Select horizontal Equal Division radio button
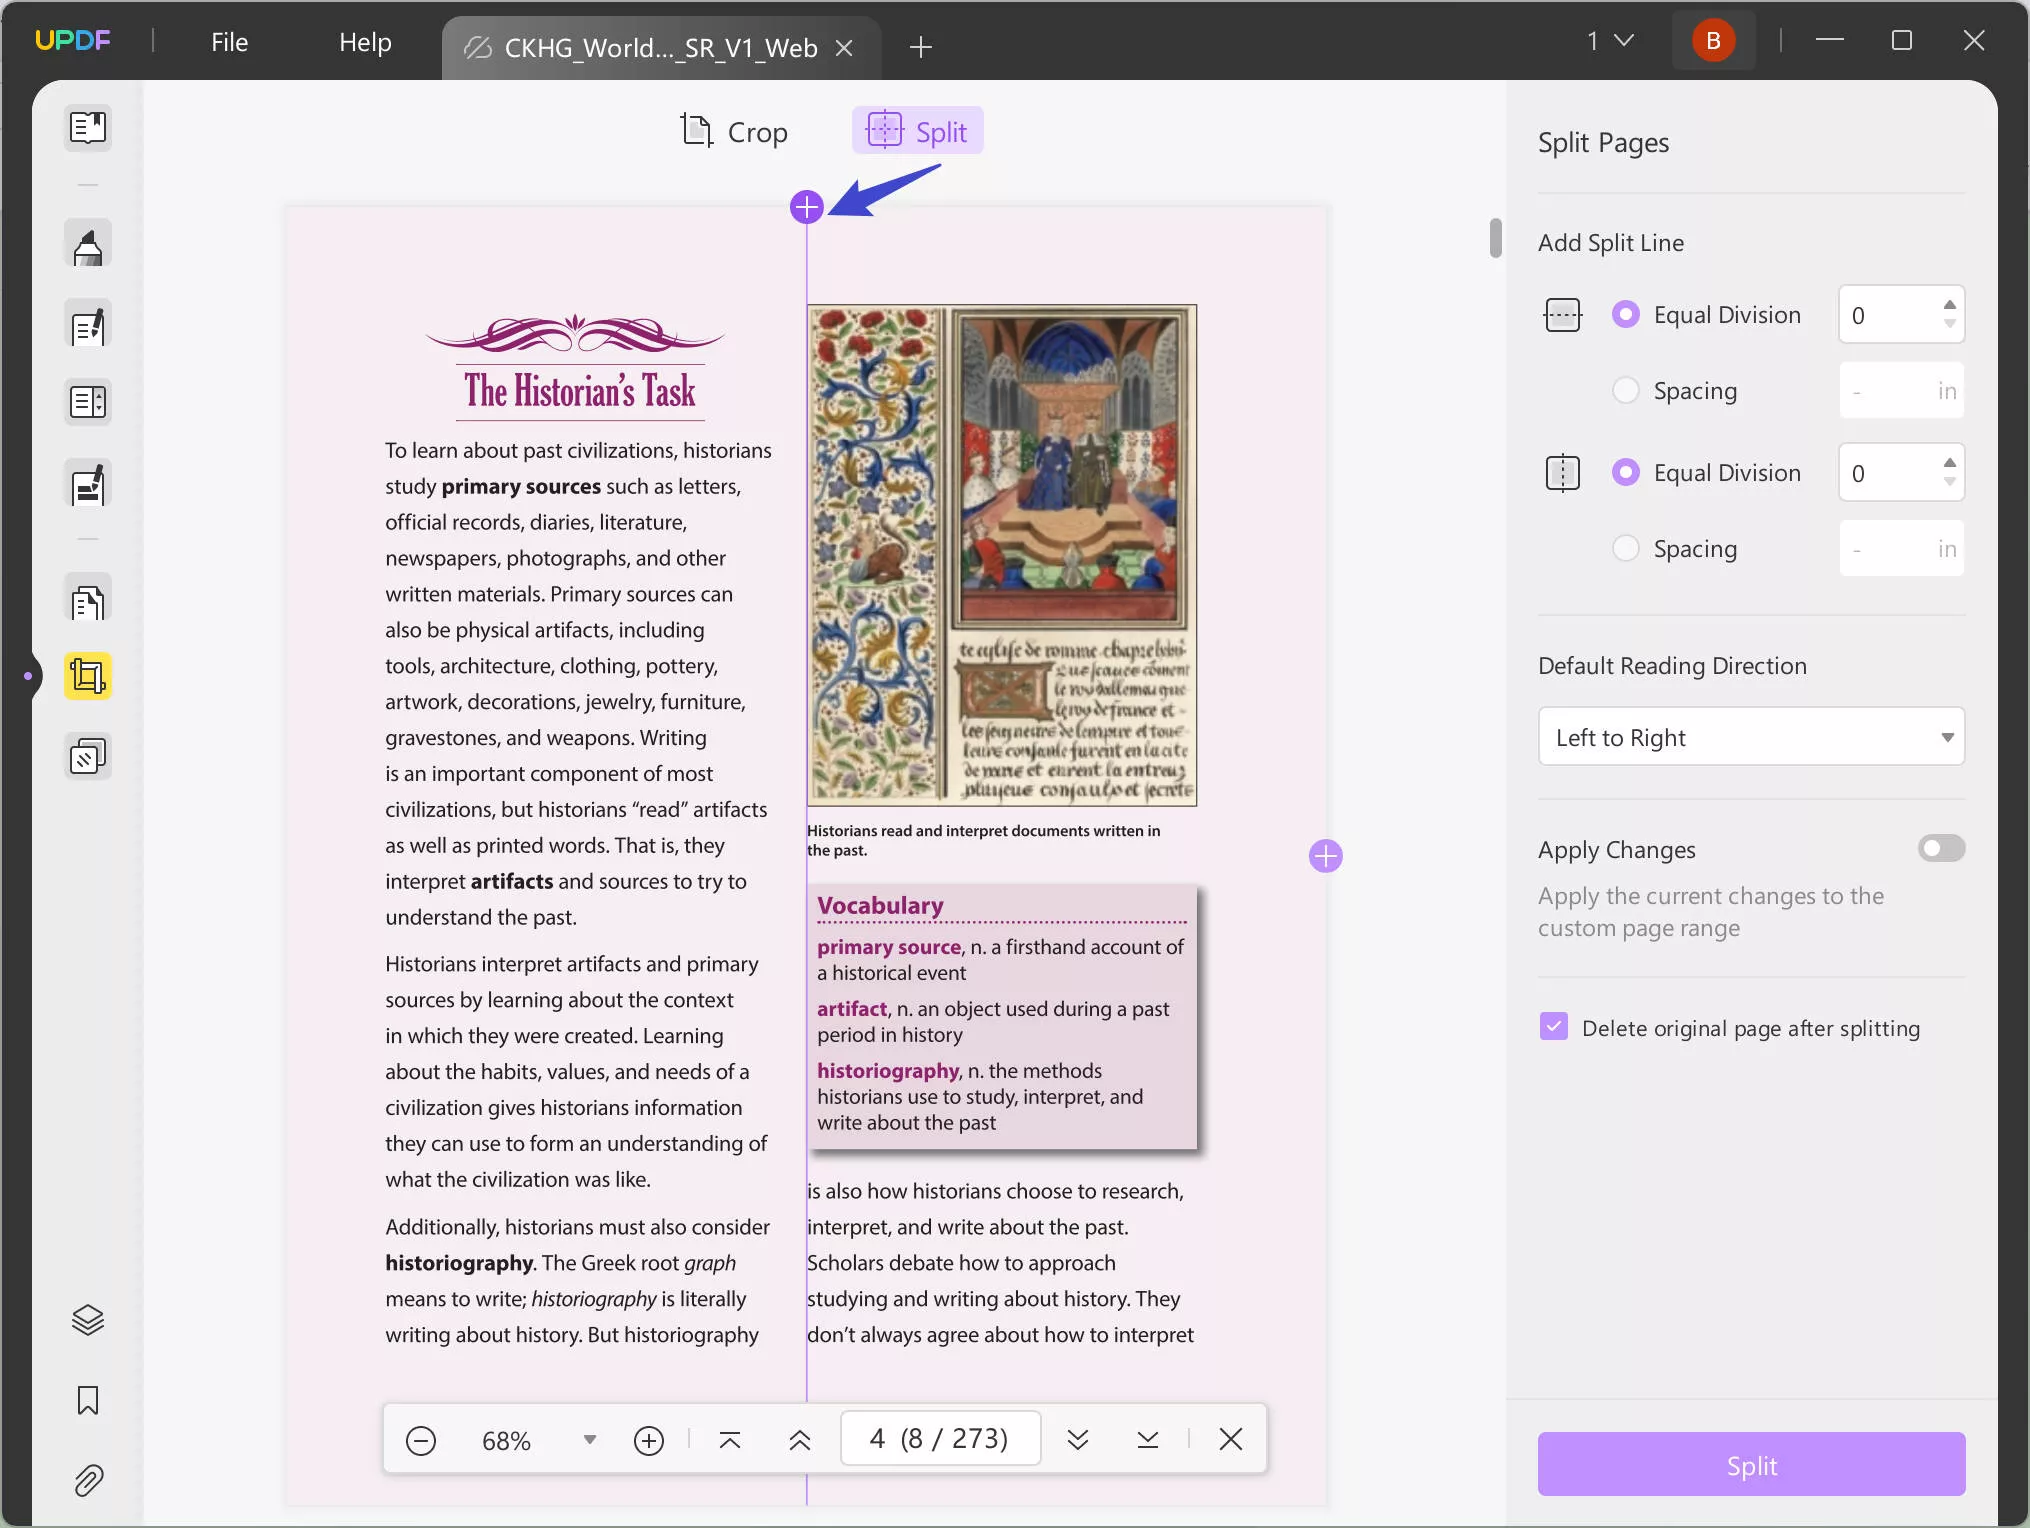This screenshot has height=1528, width=2030. tap(1626, 315)
